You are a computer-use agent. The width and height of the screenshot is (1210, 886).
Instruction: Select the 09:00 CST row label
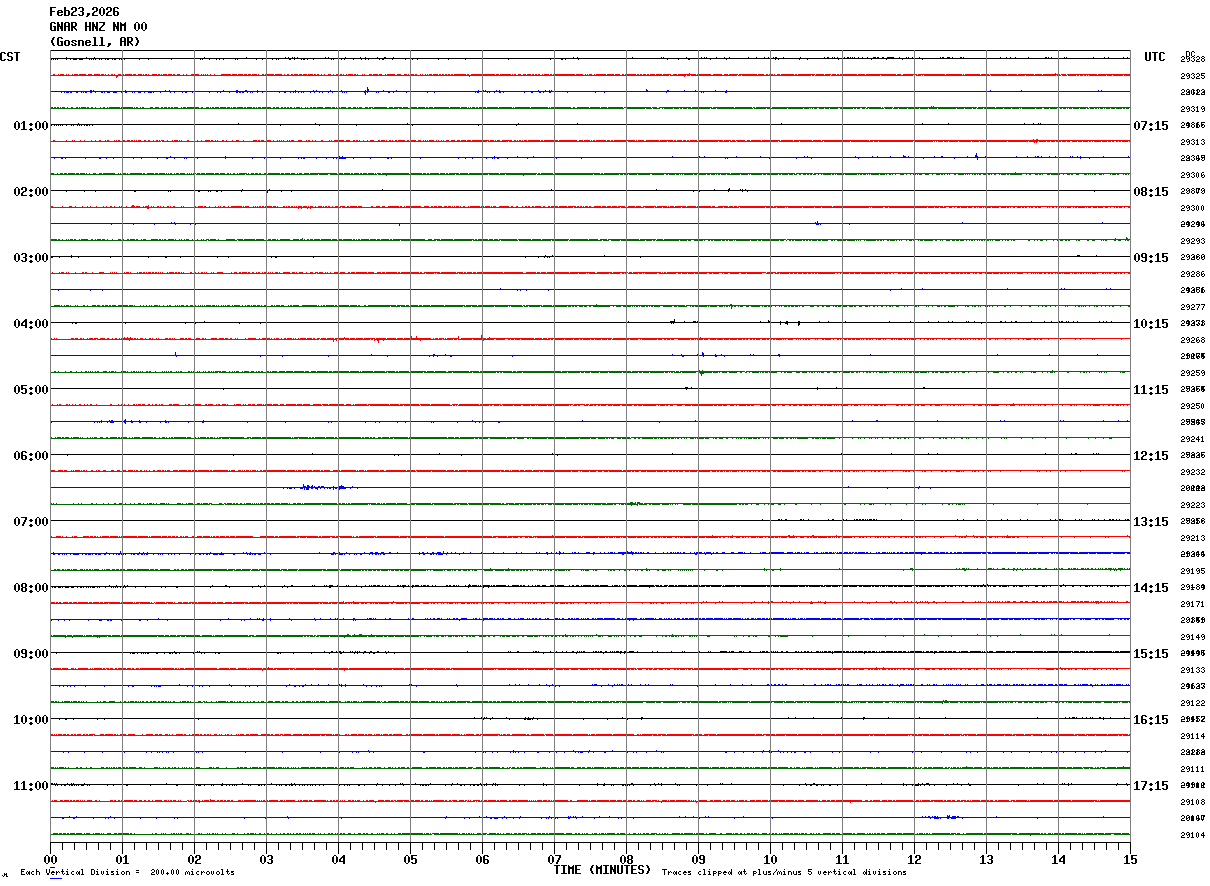coord(31,653)
